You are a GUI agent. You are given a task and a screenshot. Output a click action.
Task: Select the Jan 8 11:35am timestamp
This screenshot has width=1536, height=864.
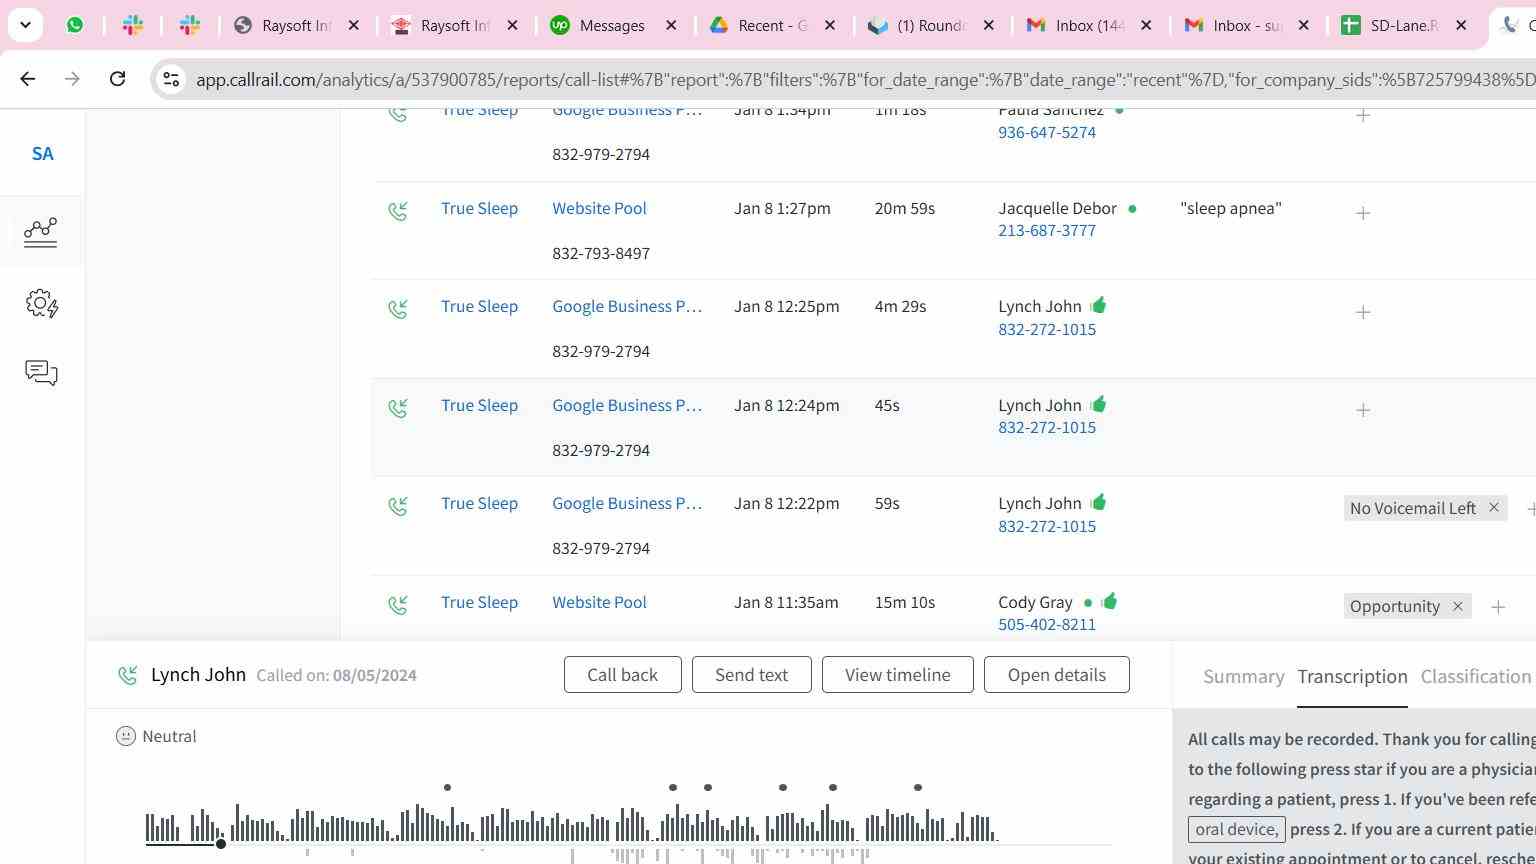click(x=786, y=602)
